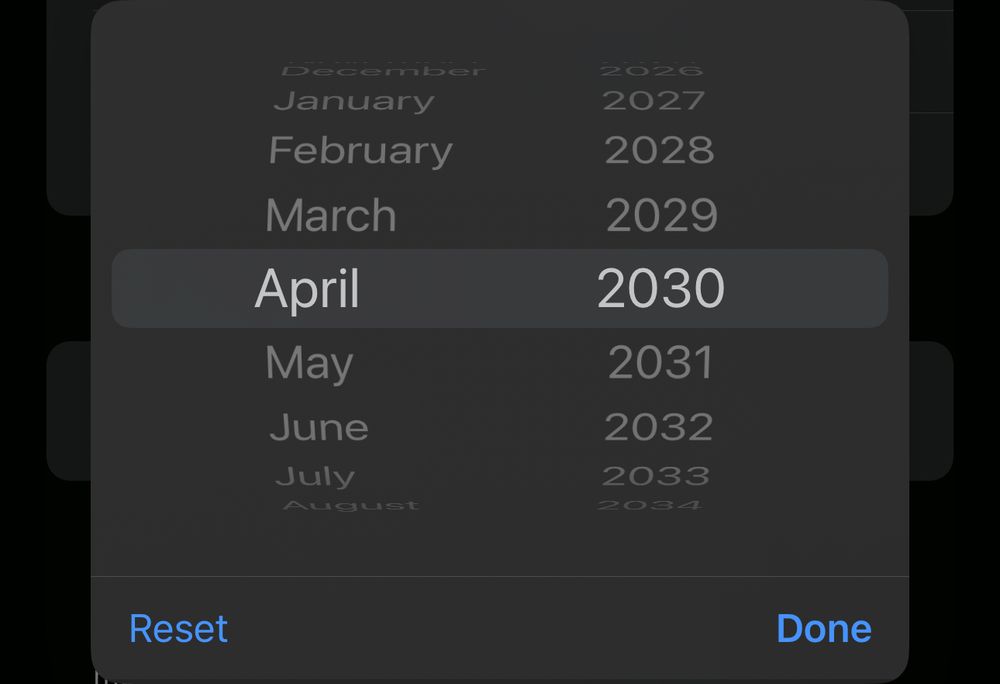1000x684 pixels.
Task: Select March in the month wheel
Action: pos(330,214)
